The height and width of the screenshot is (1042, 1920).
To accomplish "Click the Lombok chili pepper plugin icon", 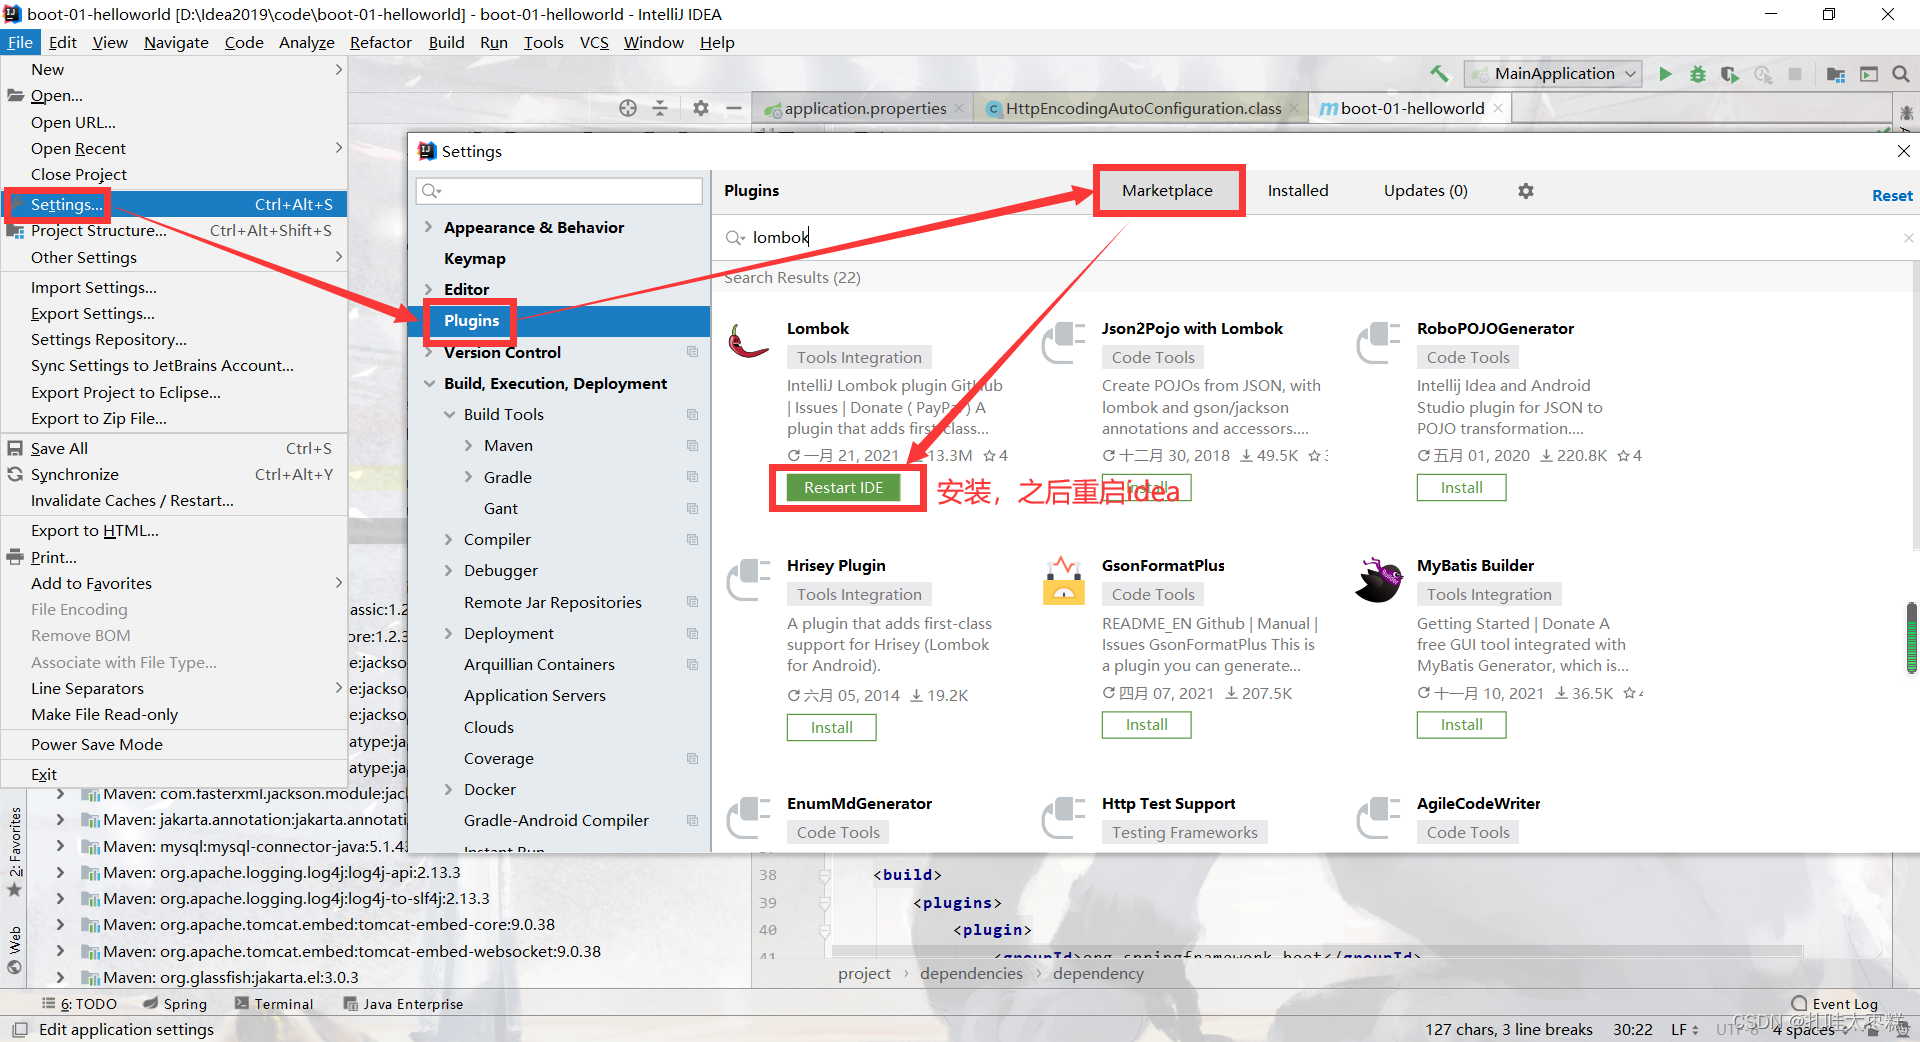I will pyautogui.click(x=749, y=341).
